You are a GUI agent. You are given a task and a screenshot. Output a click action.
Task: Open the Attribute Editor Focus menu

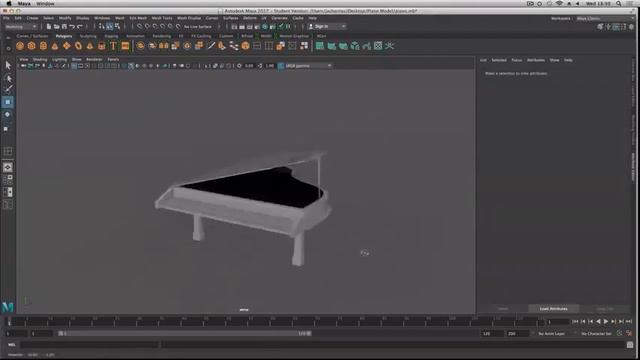click(517, 60)
